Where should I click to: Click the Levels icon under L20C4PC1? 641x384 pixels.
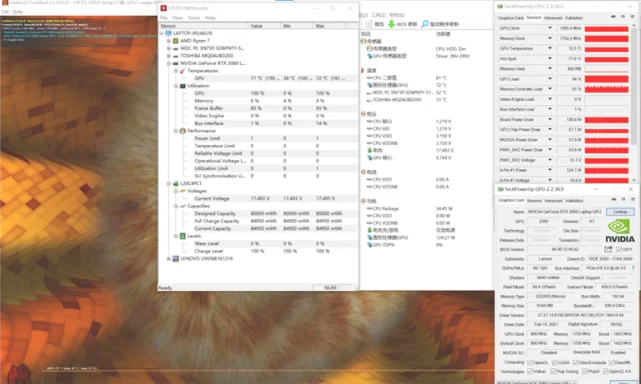(x=183, y=236)
